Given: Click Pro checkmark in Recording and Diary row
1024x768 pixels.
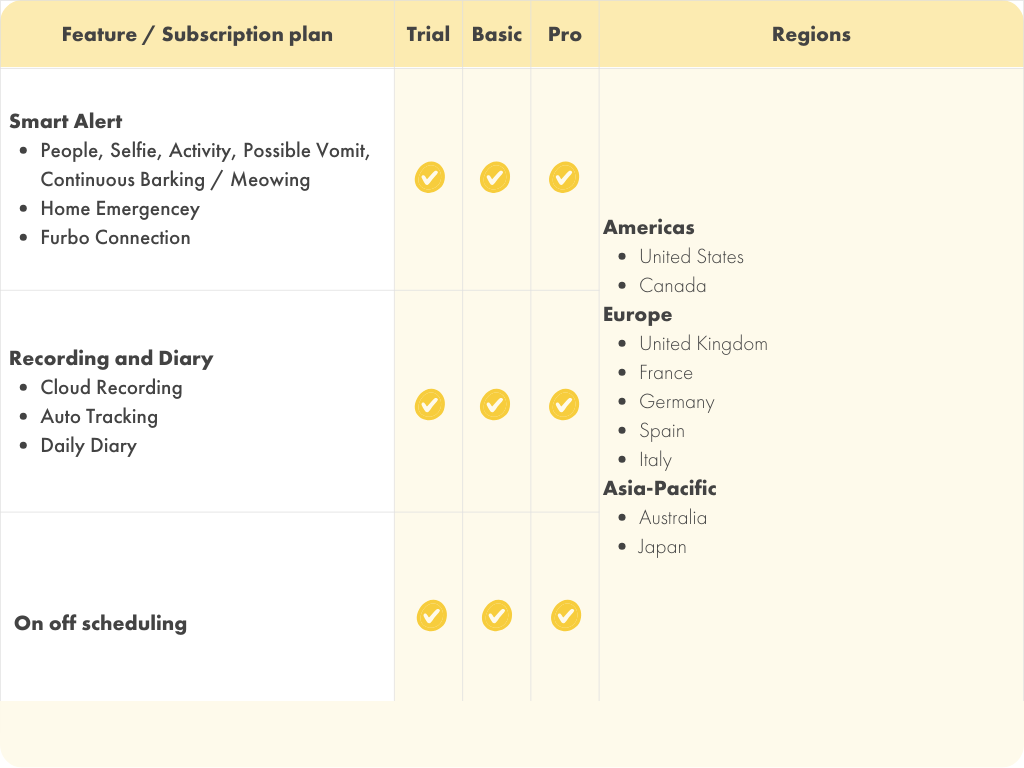Looking at the screenshot, I should pos(564,404).
